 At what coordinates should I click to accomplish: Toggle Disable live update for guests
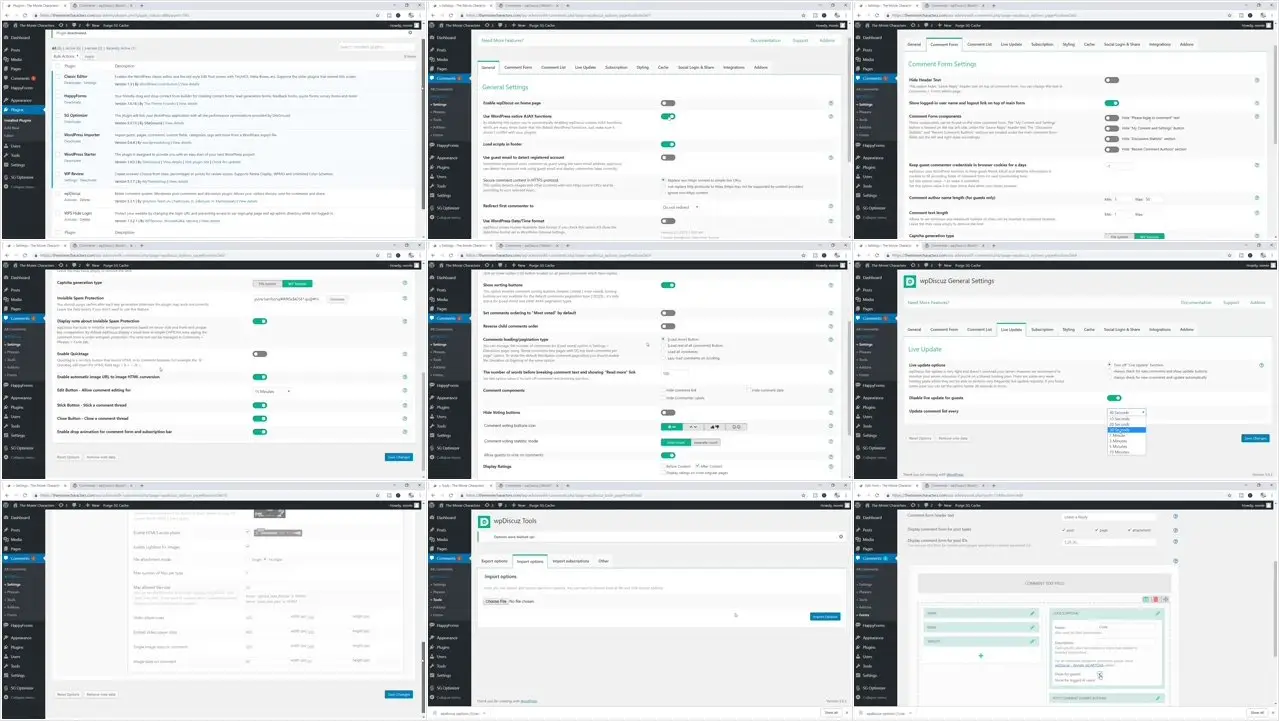click(1114, 398)
